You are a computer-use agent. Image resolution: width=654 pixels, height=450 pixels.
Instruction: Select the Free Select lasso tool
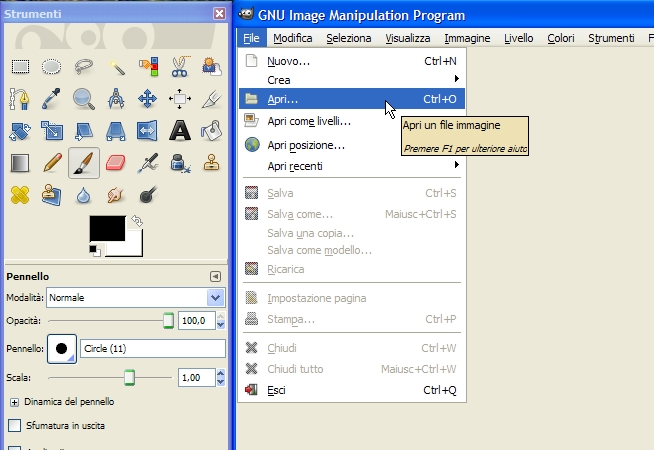(83, 67)
